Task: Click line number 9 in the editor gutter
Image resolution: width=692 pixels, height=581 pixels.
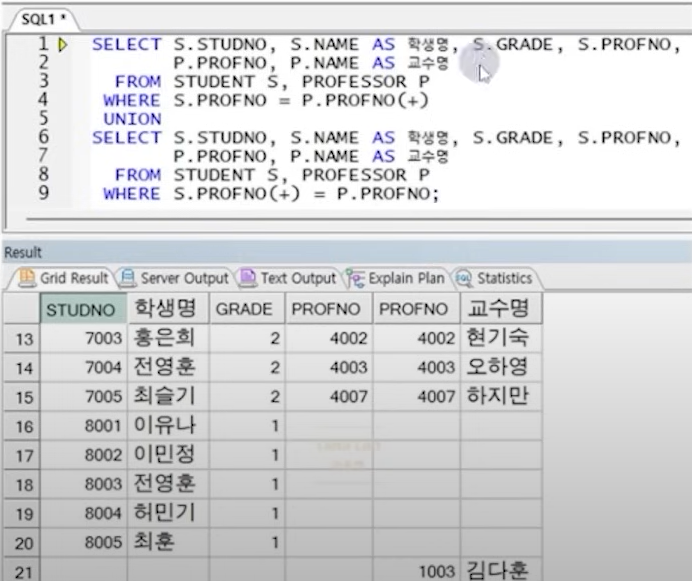Action: click(x=44, y=193)
